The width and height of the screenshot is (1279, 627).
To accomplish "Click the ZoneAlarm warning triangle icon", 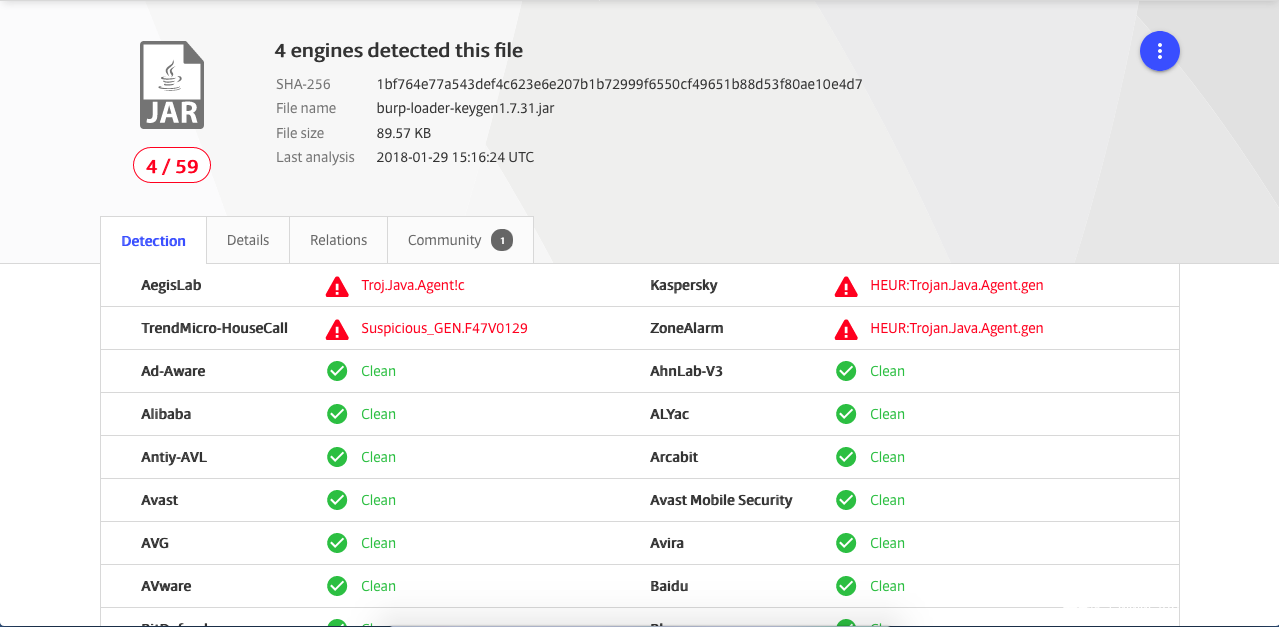I will (846, 329).
